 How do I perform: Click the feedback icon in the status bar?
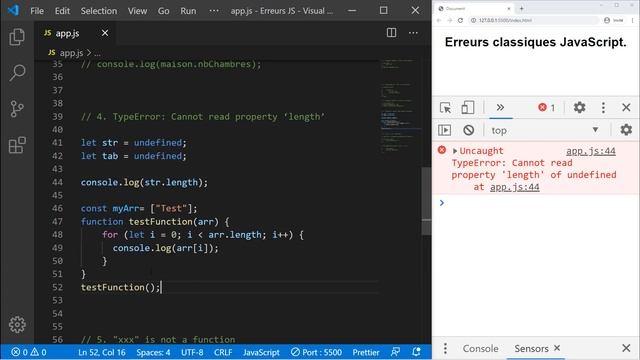click(x=395, y=352)
